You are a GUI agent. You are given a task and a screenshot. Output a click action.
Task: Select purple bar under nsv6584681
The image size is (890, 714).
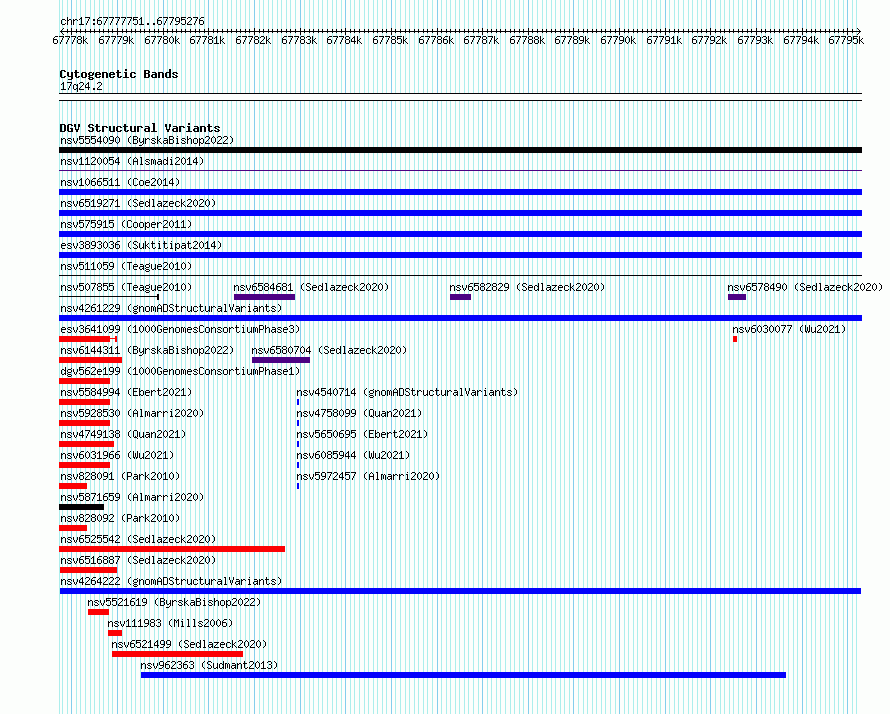[265, 297]
